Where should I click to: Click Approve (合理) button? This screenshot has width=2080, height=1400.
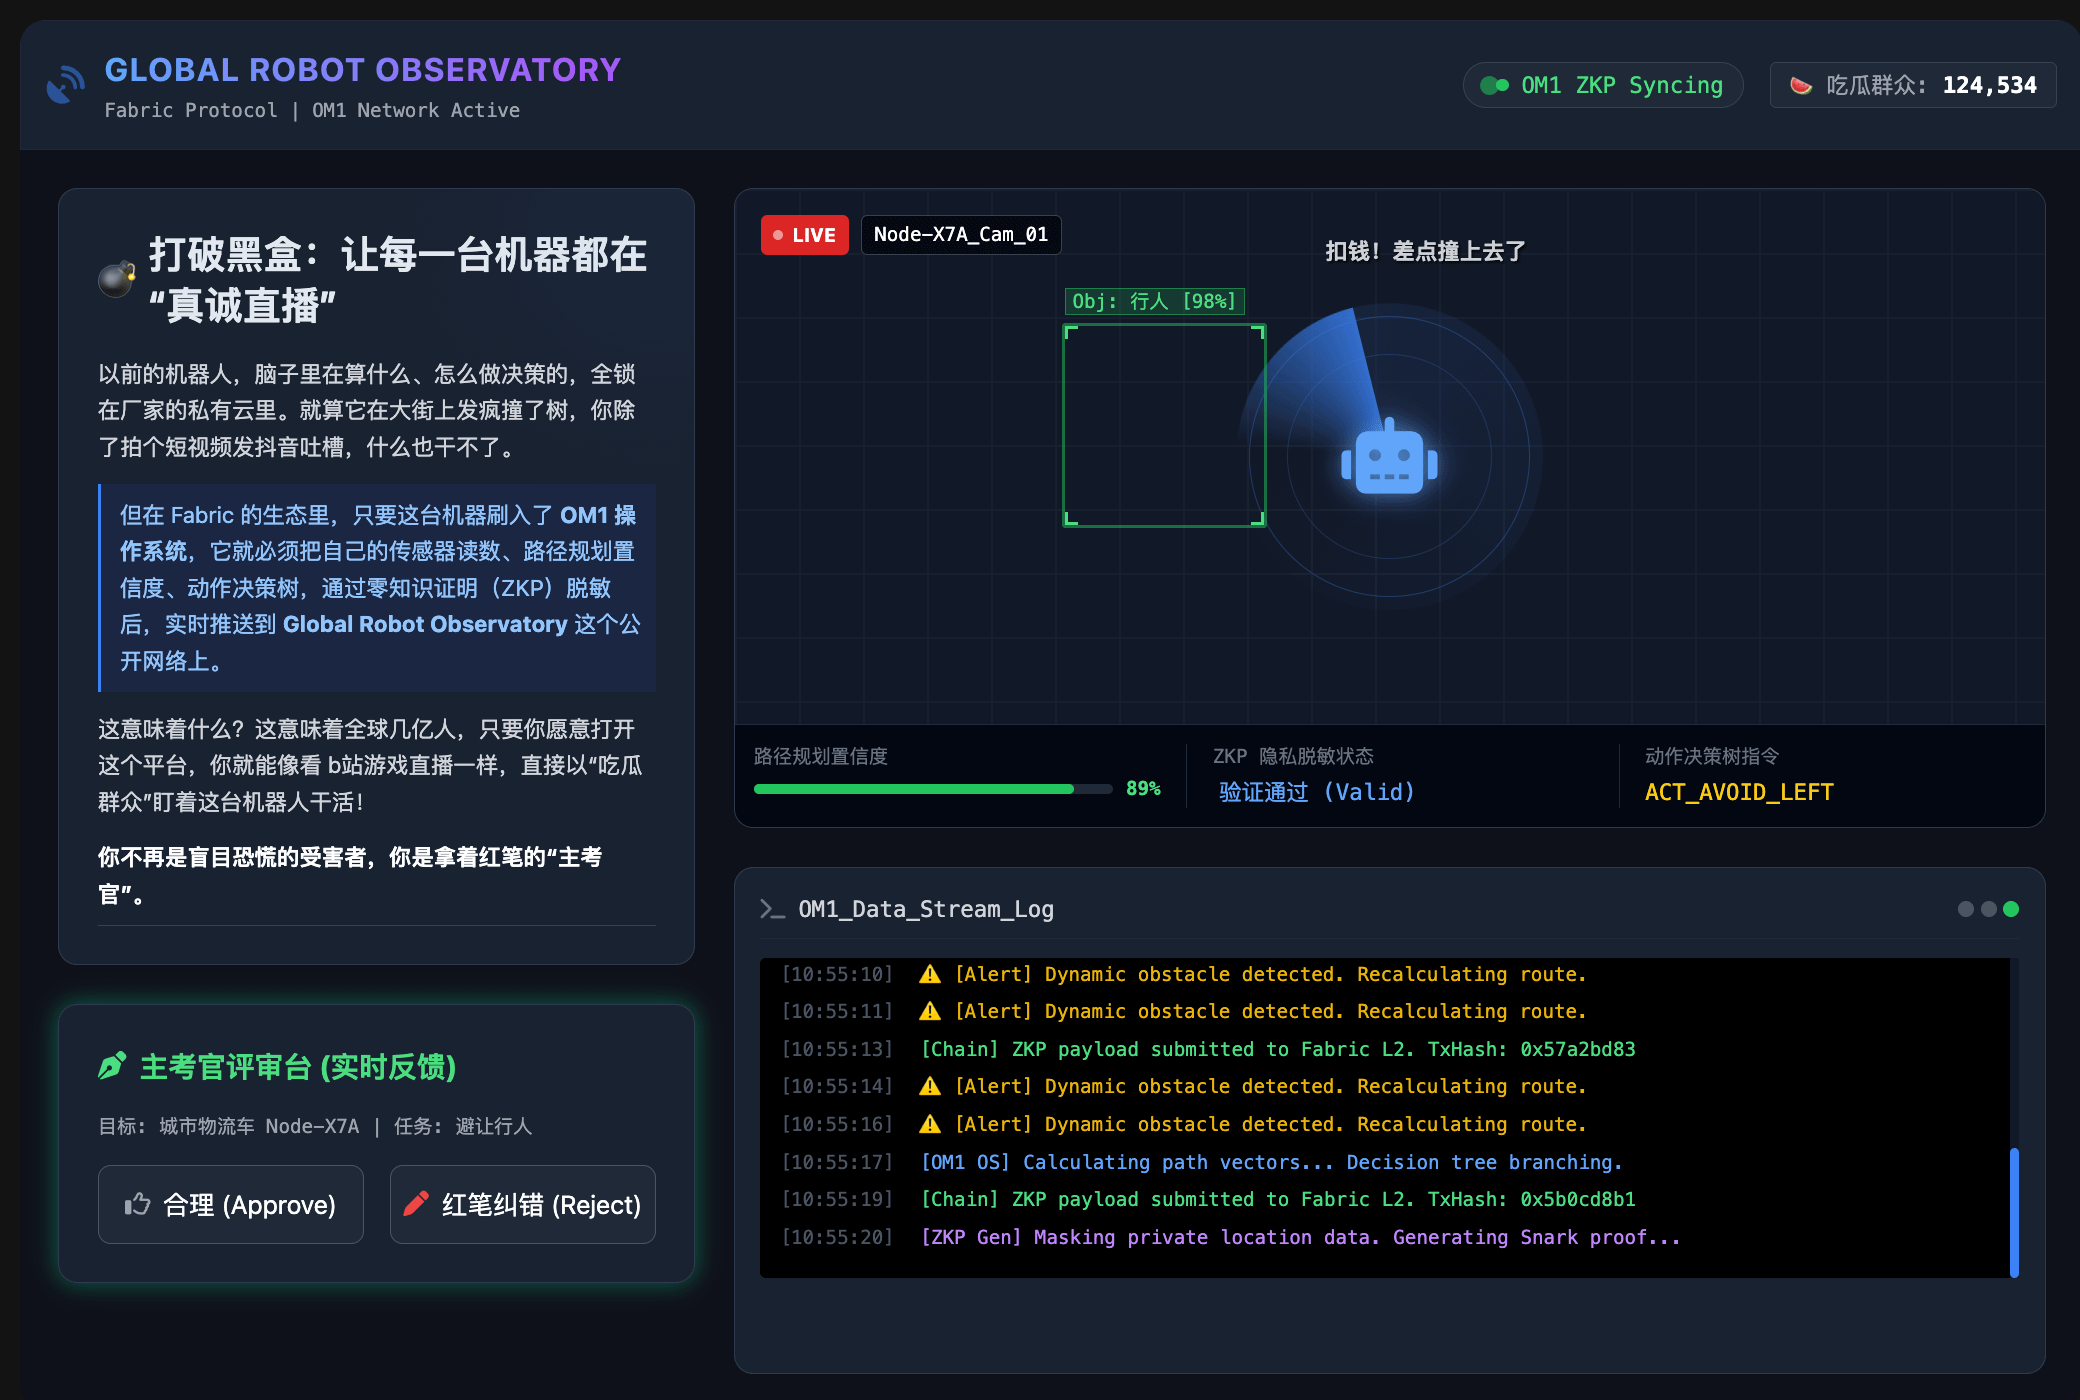pyautogui.click(x=230, y=1204)
